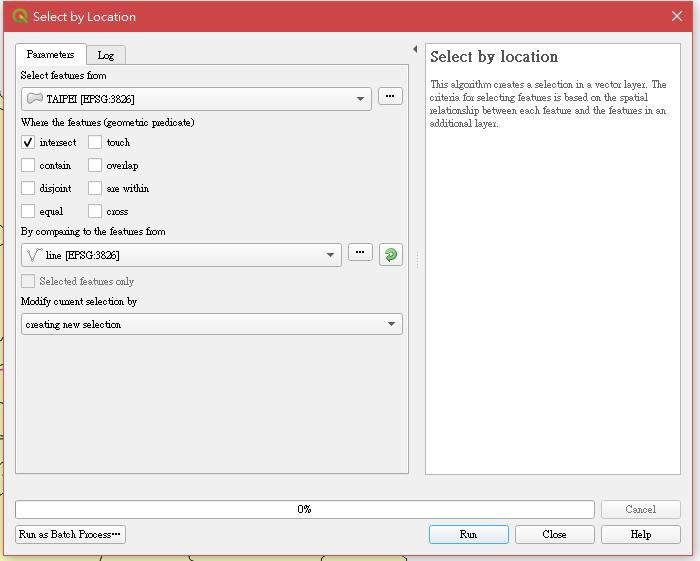Viewport: 700px width, 561px height.
Task: Open the creating new selection dropdown
Action: [x=212, y=324]
